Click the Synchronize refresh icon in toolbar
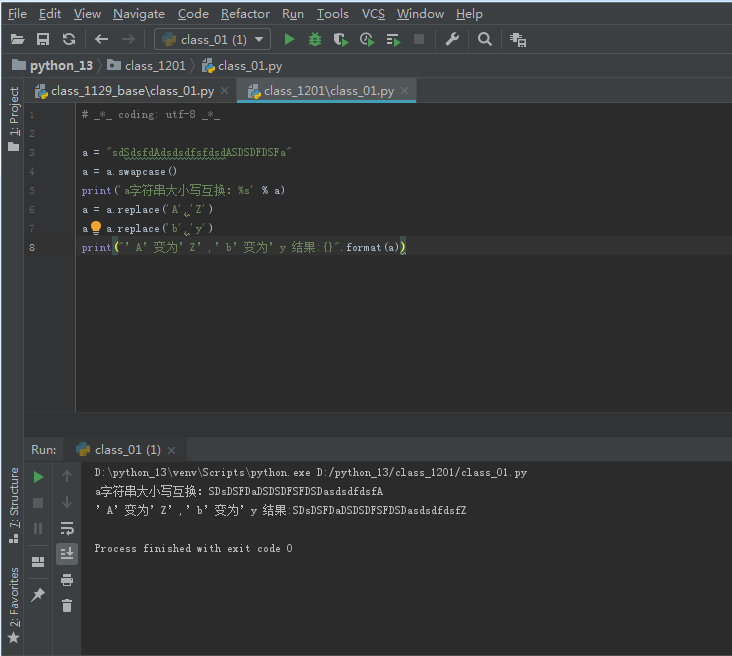Viewport: 732px width, 656px height. coord(69,39)
